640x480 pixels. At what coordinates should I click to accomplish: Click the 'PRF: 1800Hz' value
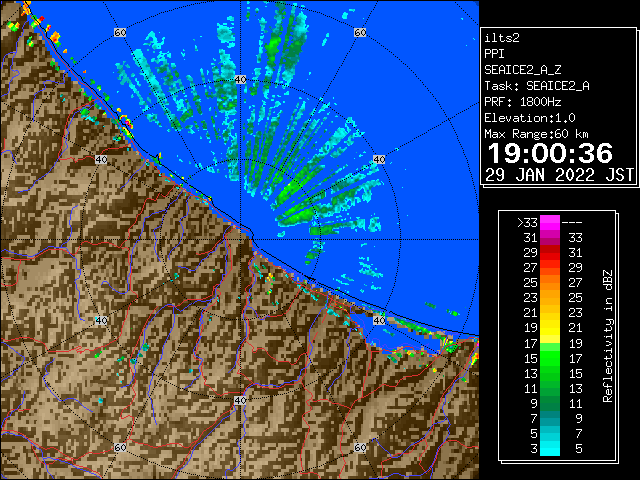[x=523, y=102]
